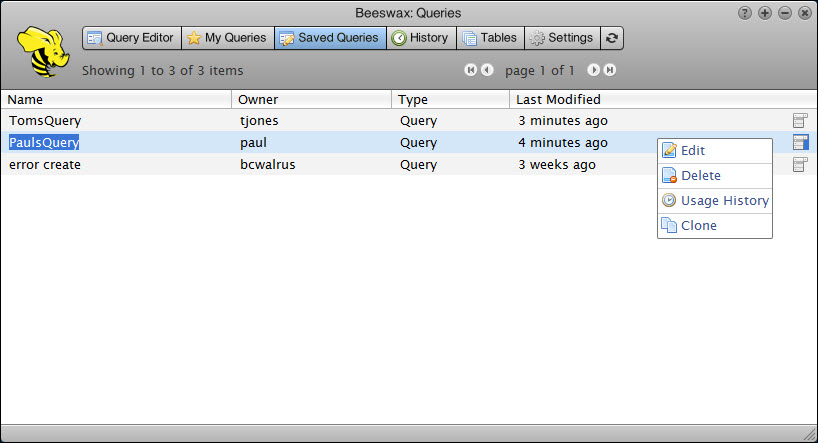Go to previous page arrow

click(x=487, y=70)
